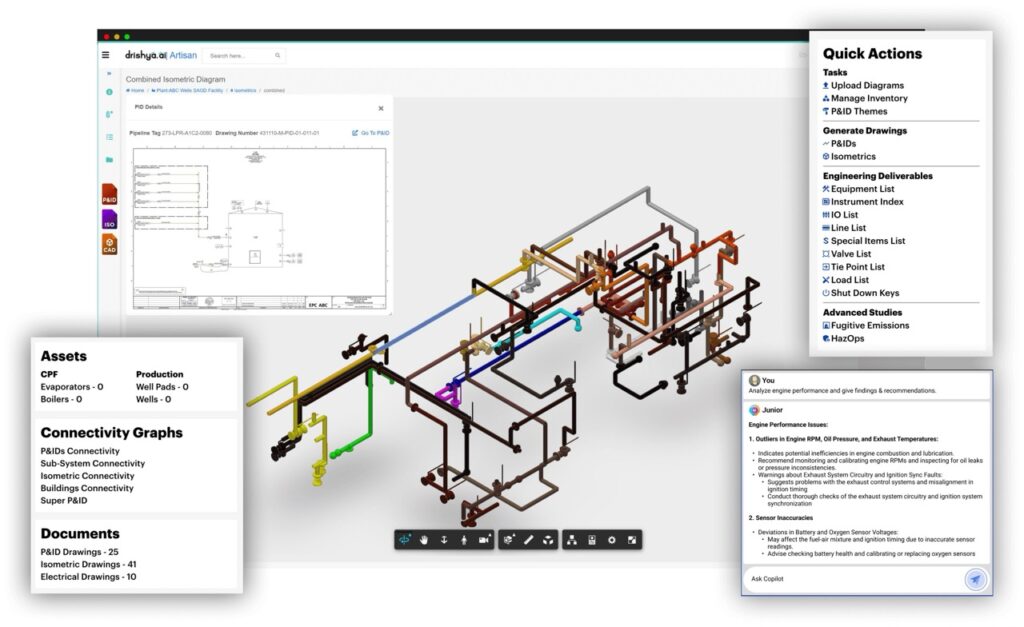The width and height of the screenshot is (1024, 627).
Task: Open the Isometrics breadcrumb link
Action: tap(243, 90)
